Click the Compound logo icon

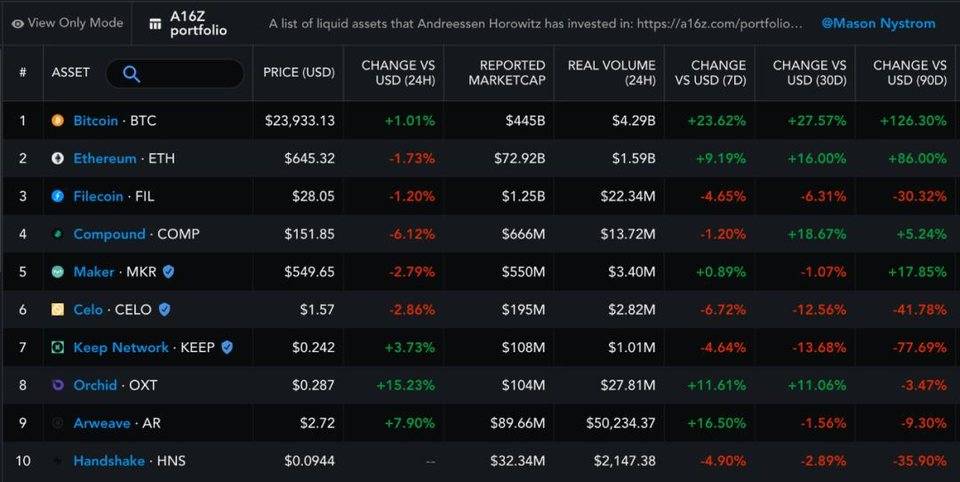point(58,234)
